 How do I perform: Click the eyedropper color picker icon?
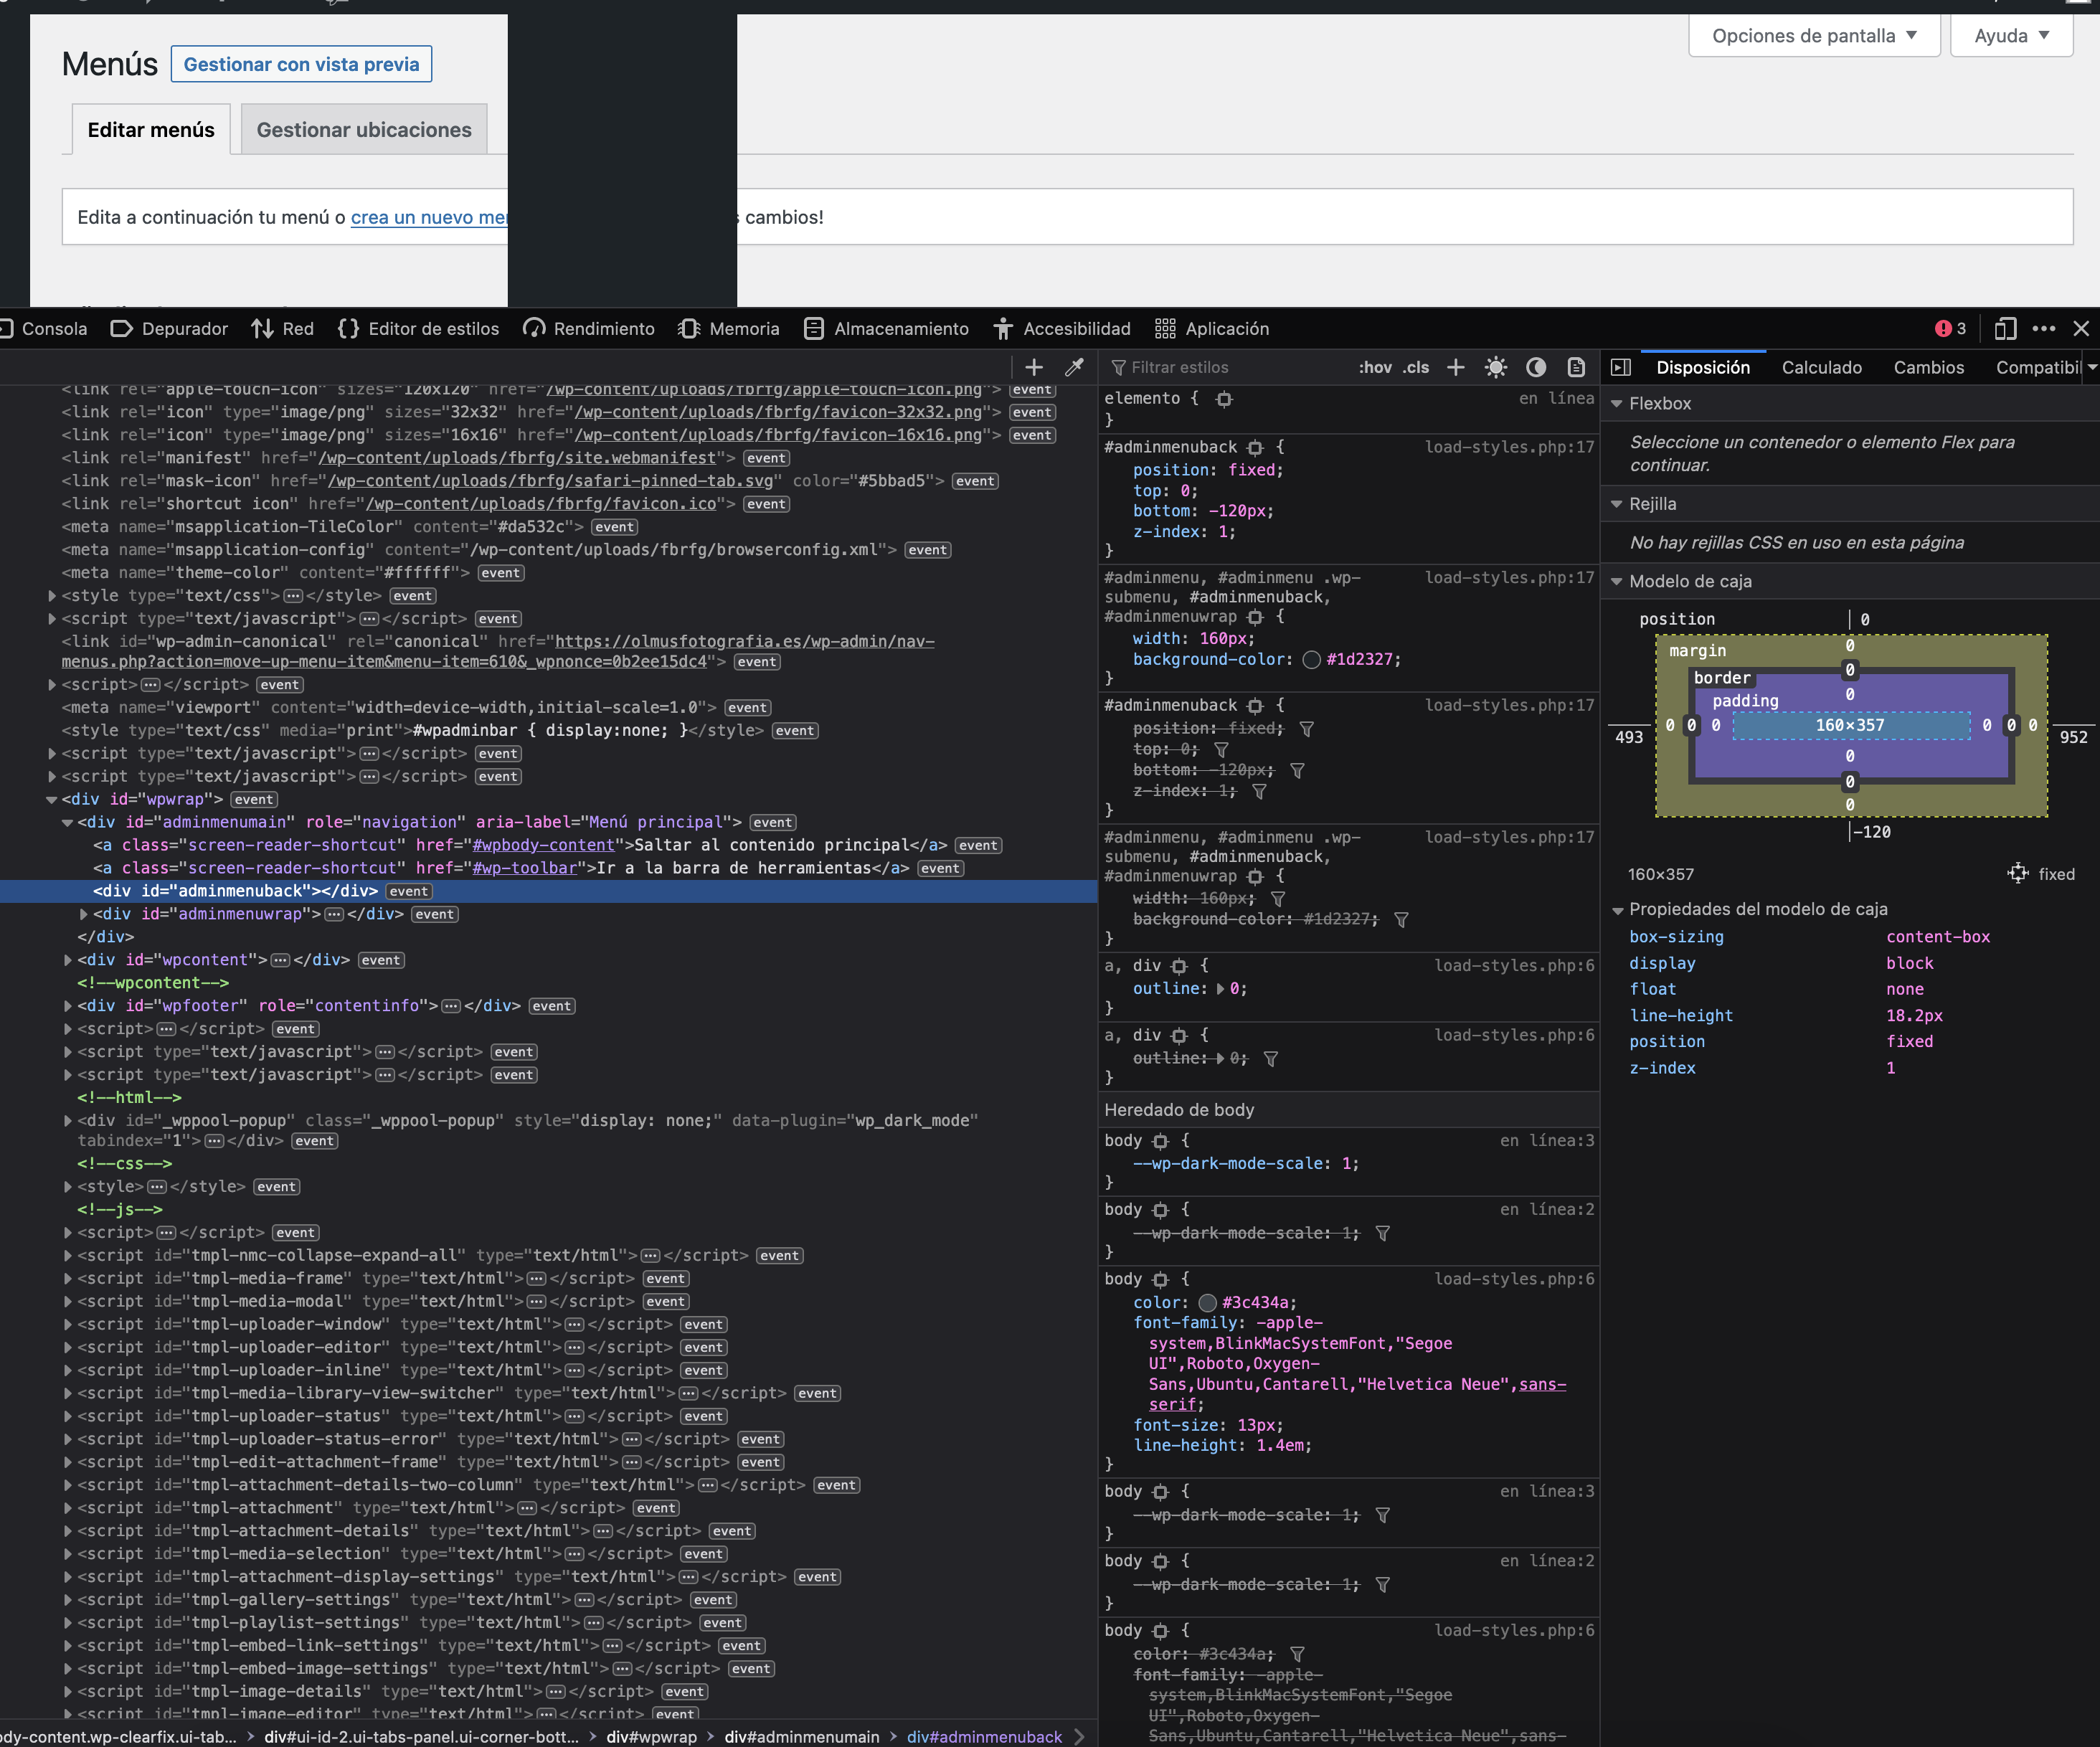1075,367
